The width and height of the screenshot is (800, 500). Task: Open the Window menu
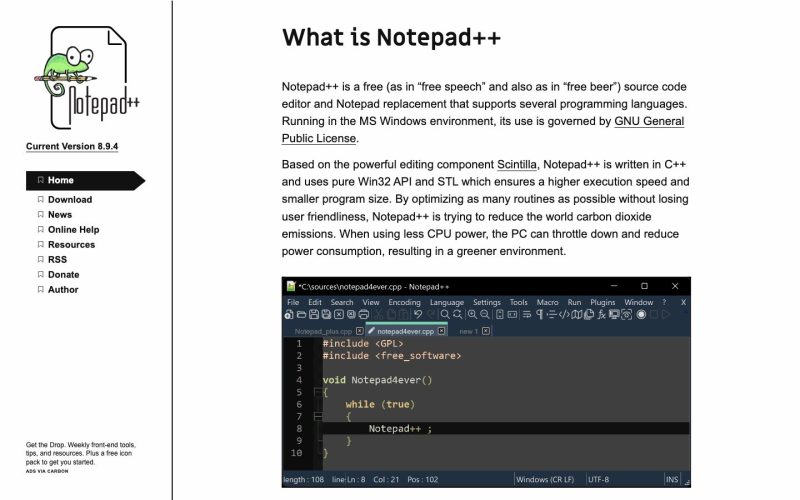pyautogui.click(x=639, y=302)
